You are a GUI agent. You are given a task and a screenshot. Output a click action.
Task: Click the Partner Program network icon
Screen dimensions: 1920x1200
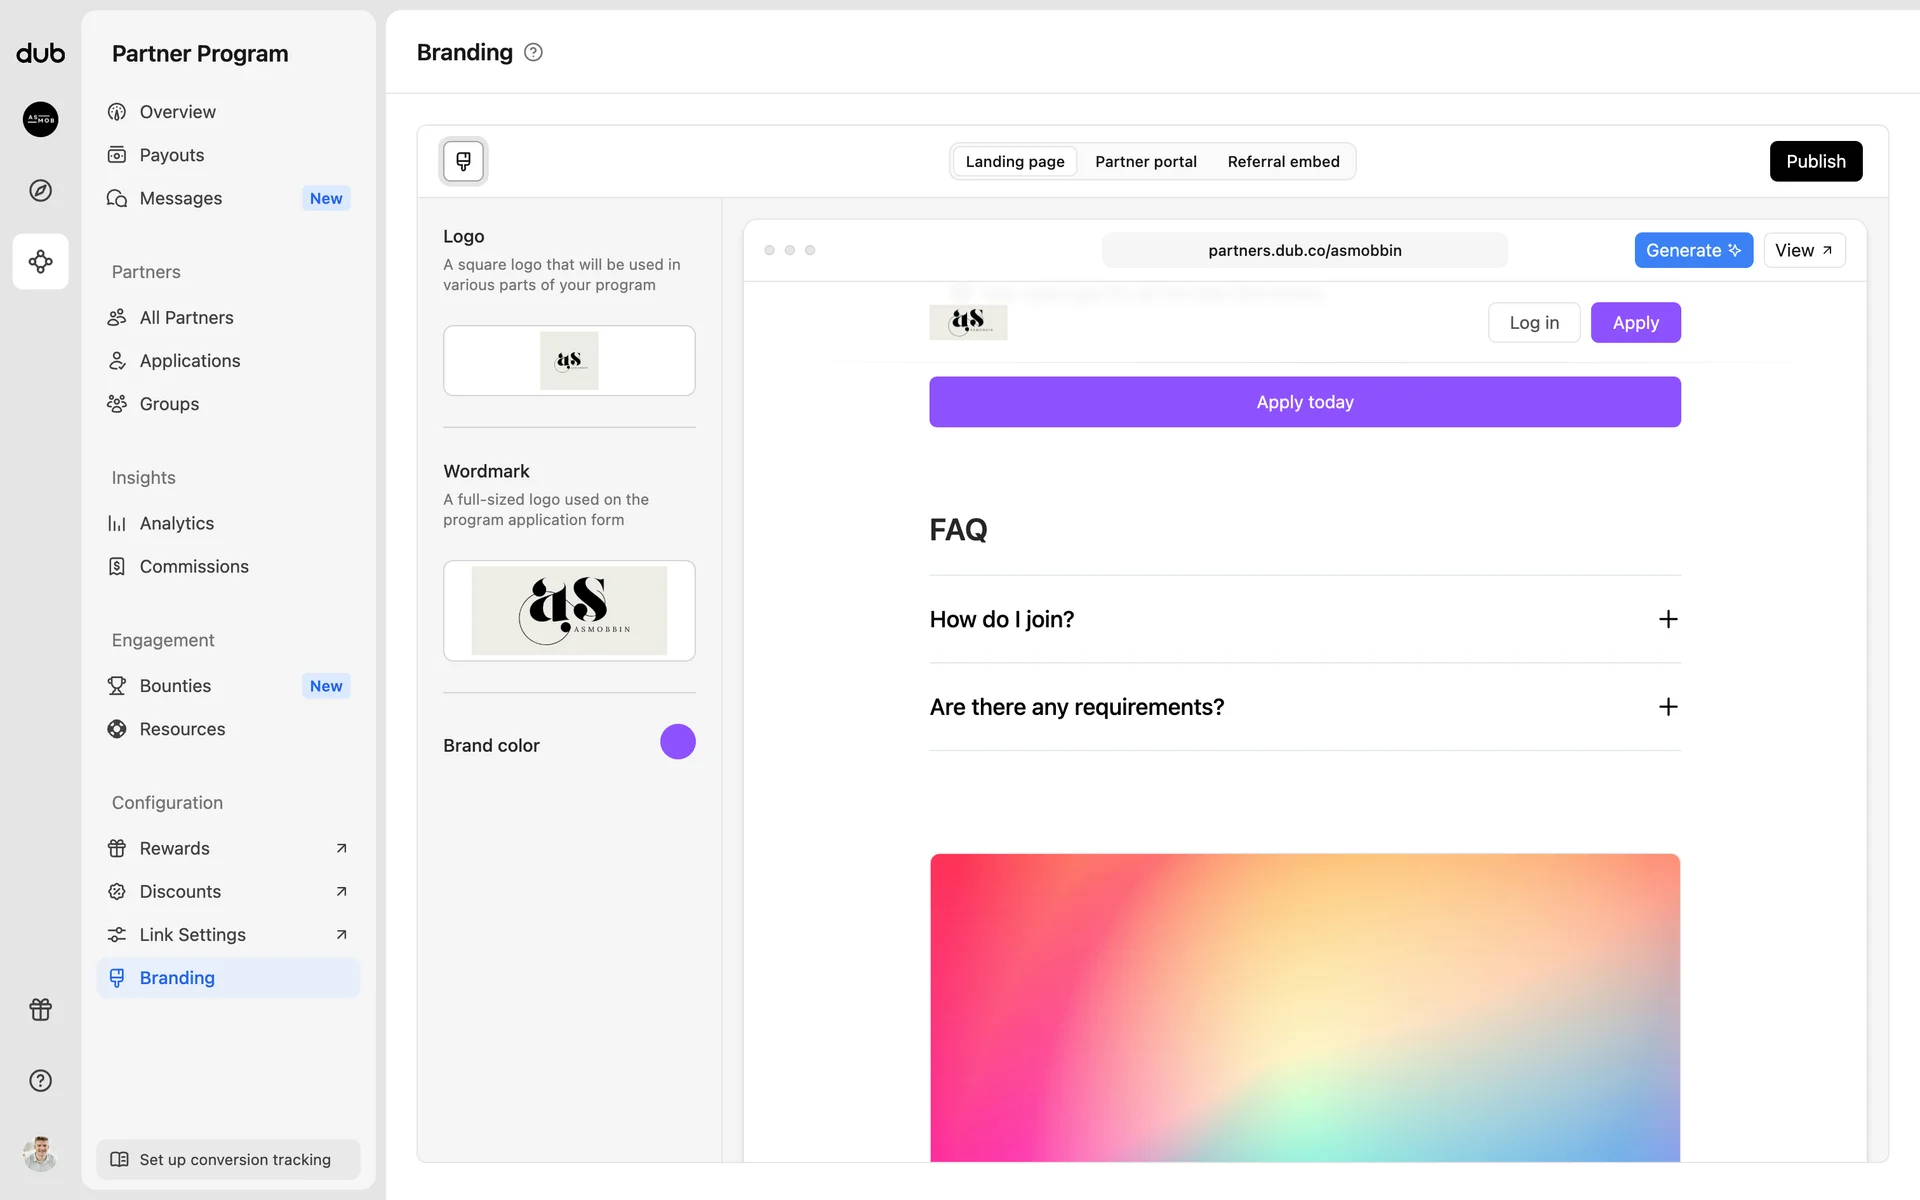point(40,262)
